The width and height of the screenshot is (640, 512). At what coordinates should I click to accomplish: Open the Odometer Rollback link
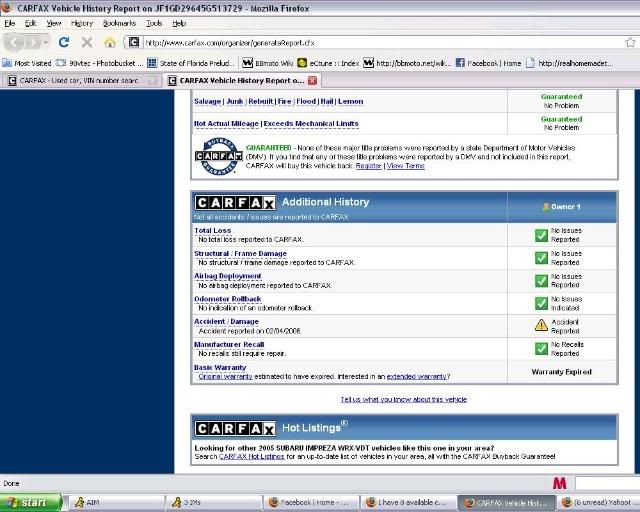(228, 299)
